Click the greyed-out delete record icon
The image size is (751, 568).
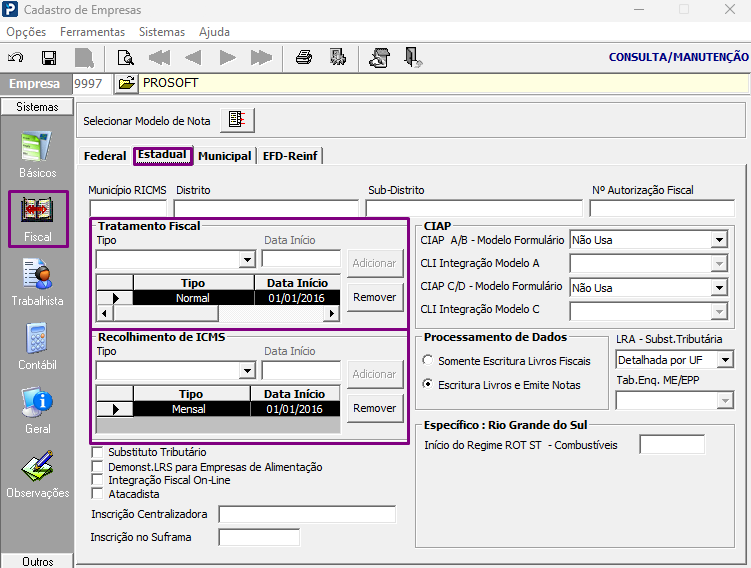point(84,58)
